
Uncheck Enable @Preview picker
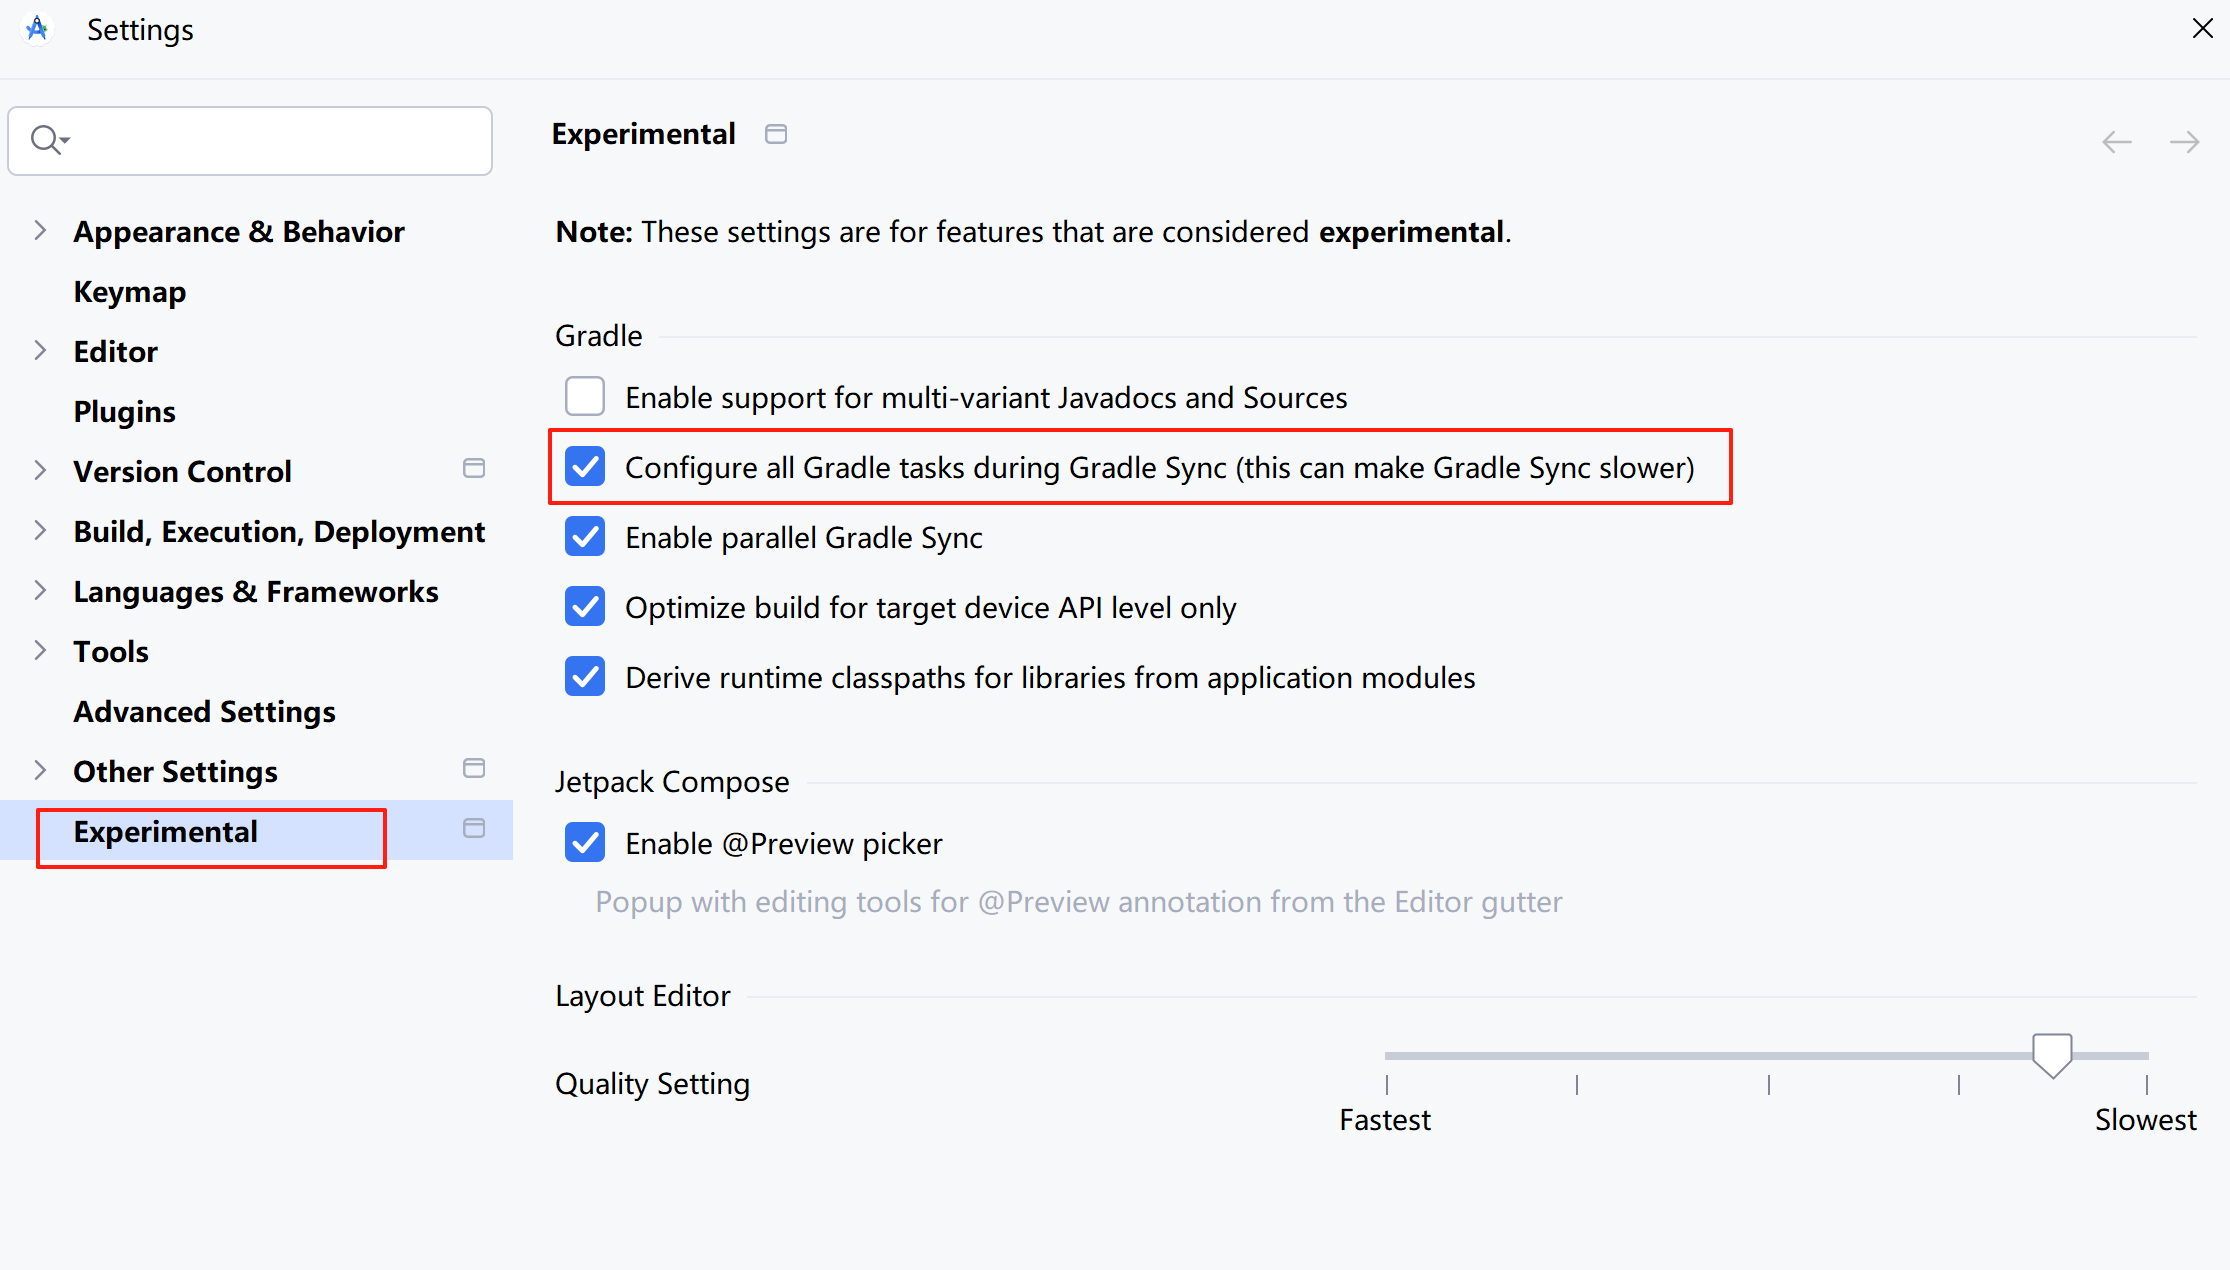tap(585, 842)
